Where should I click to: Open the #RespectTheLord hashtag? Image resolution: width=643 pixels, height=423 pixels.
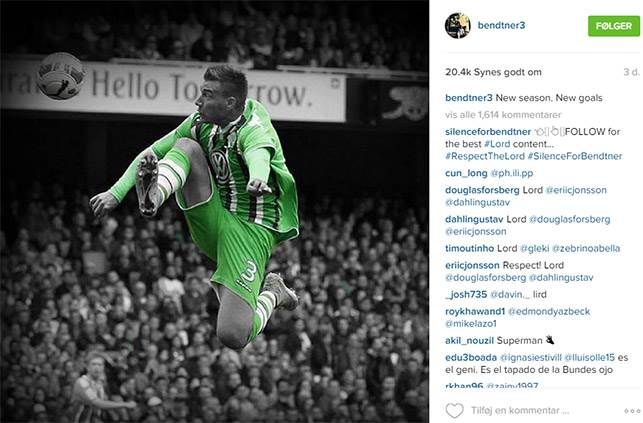pyautogui.click(x=485, y=156)
